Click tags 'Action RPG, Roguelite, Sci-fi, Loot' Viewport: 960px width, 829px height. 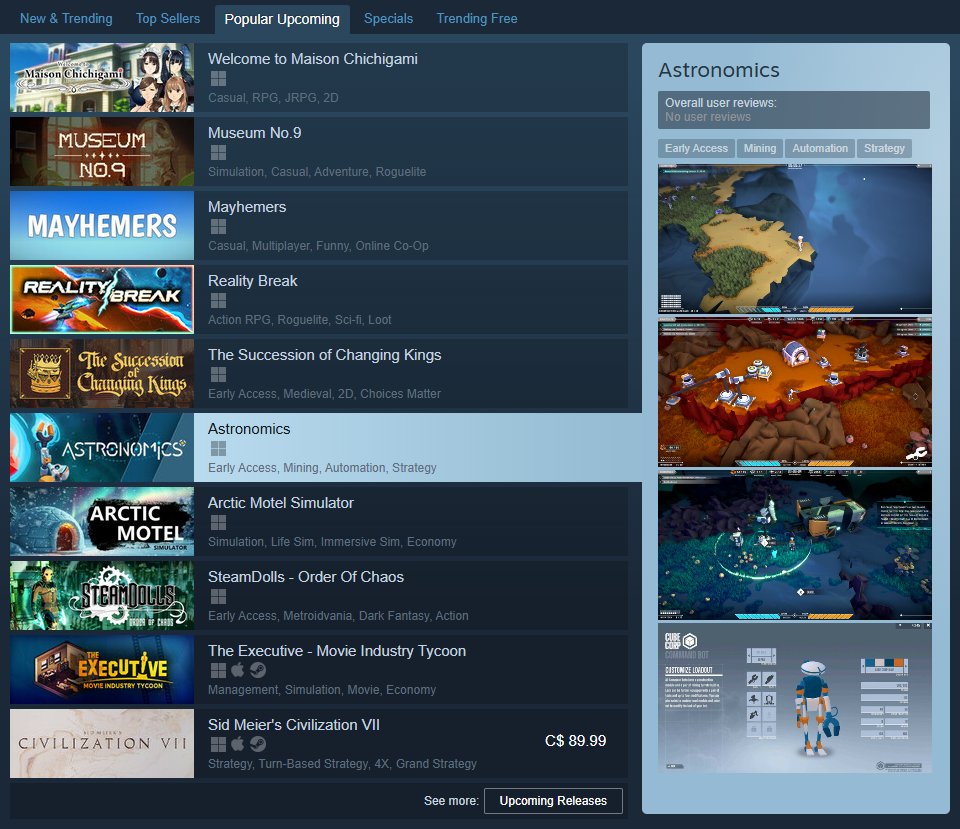[x=299, y=320]
